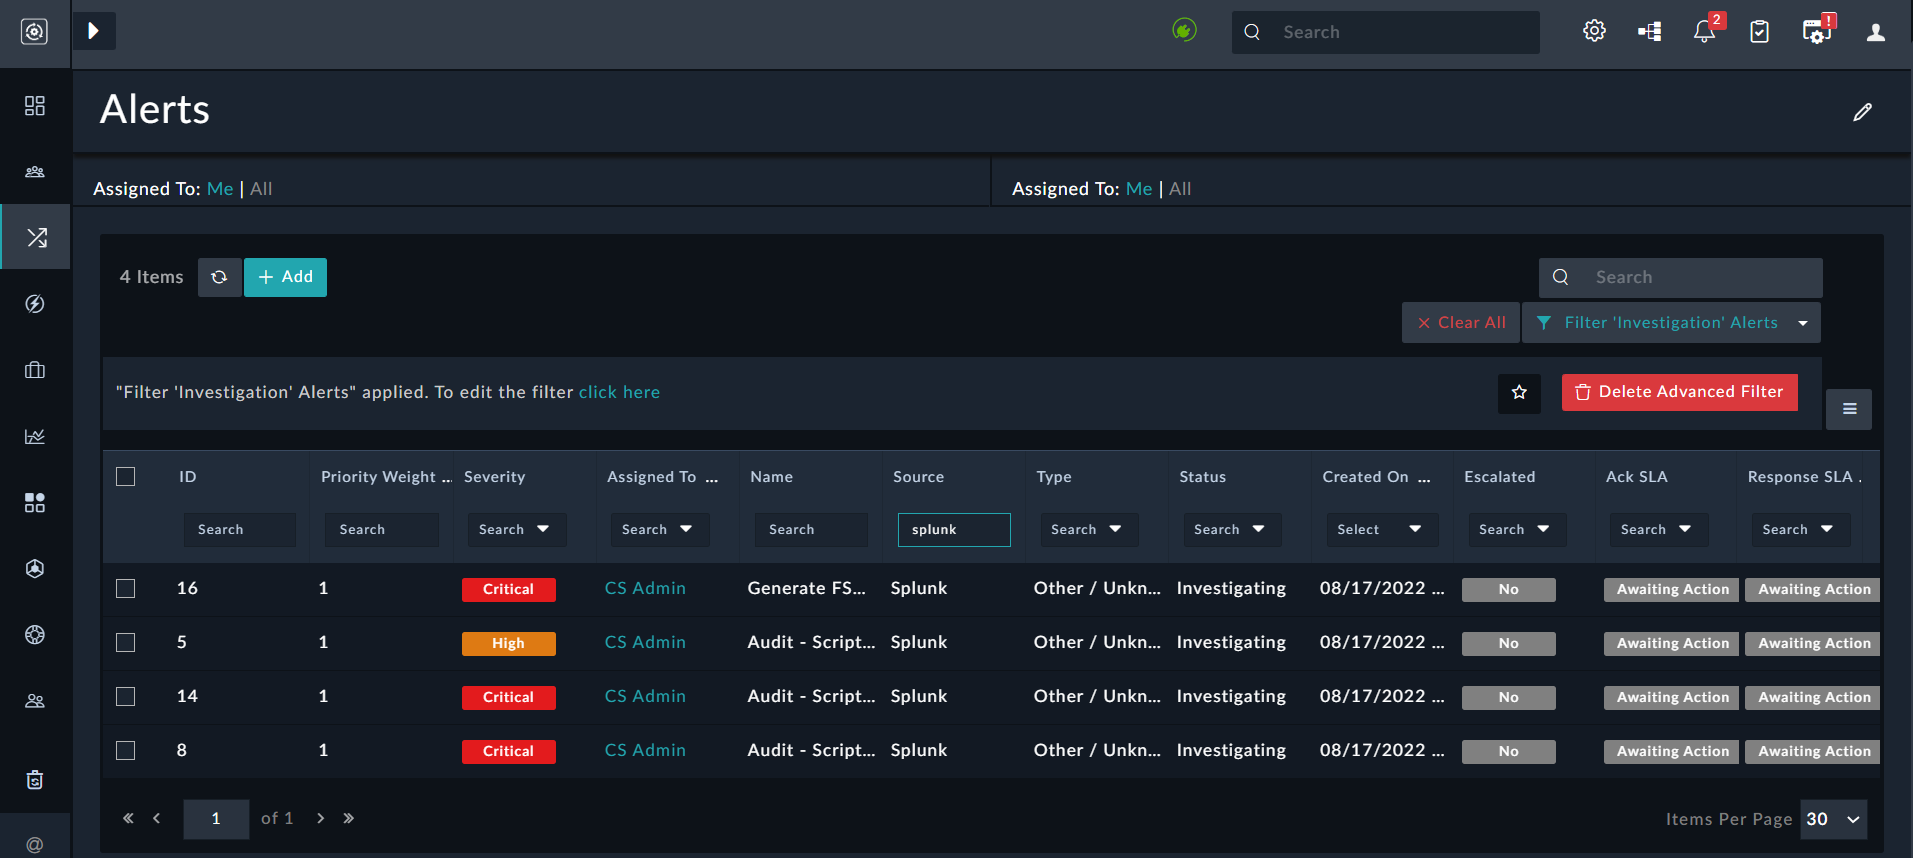The width and height of the screenshot is (1913, 858).
Task: Open the playbook hierarchy icon in header
Action: tap(1650, 32)
